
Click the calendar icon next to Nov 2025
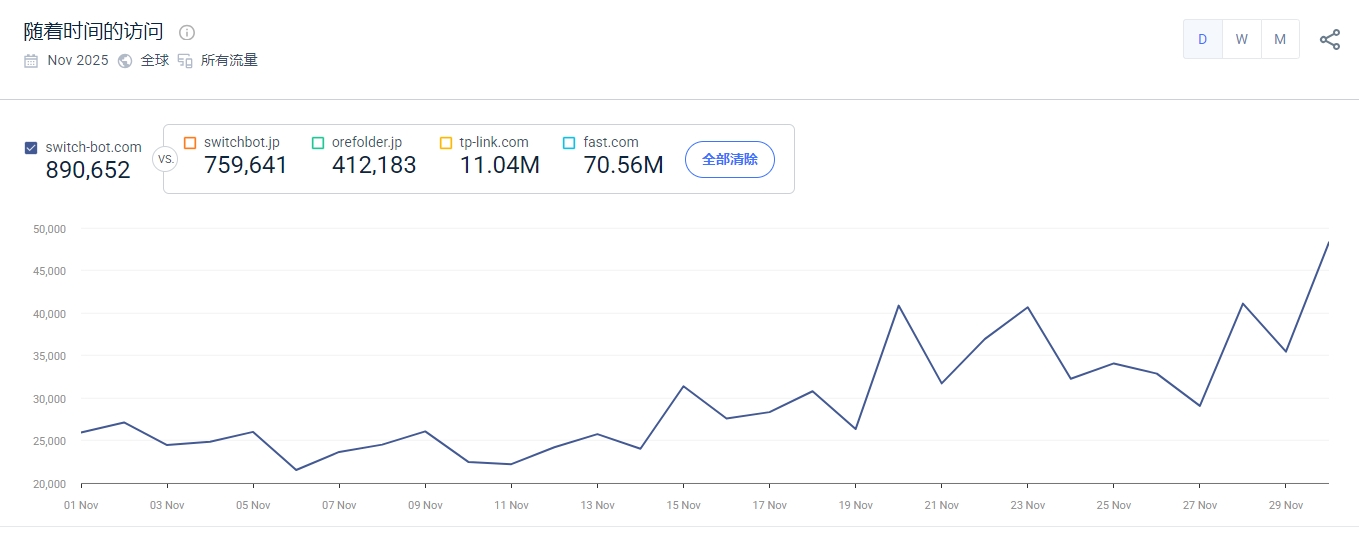click(x=31, y=60)
